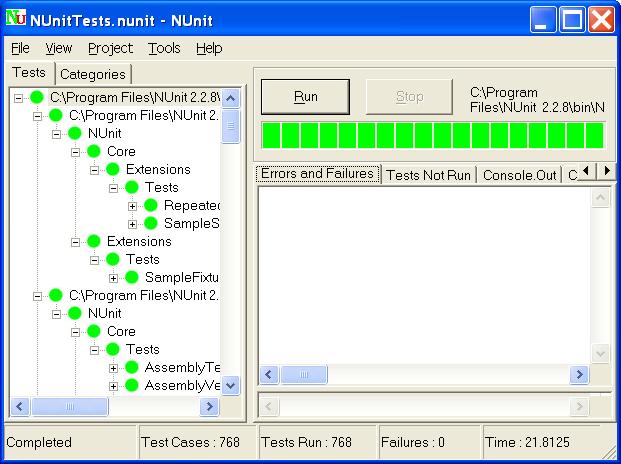The height and width of the screenshot is (464, 621).
Task: Click 'Tests Run : 768' in status bar
Action: pos(306,442)
